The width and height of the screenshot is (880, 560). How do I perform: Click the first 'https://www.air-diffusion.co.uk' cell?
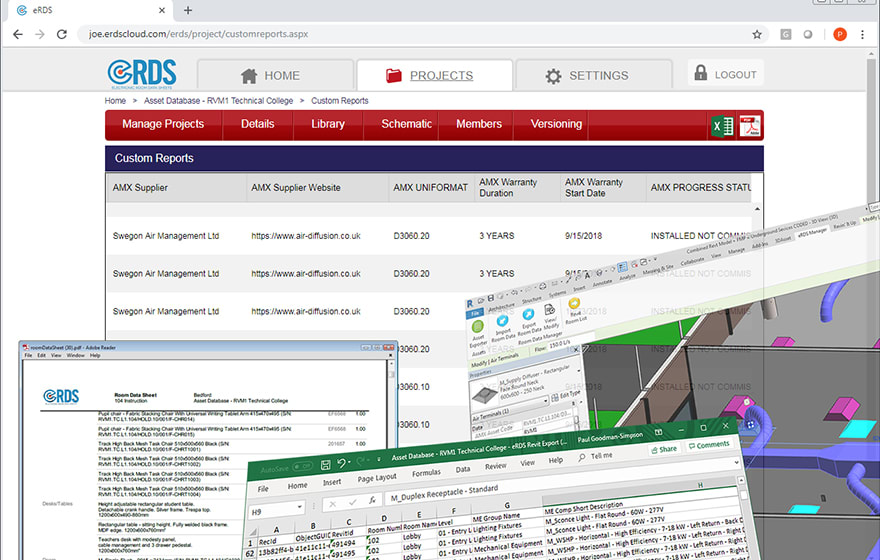click(x=306, y=236)
